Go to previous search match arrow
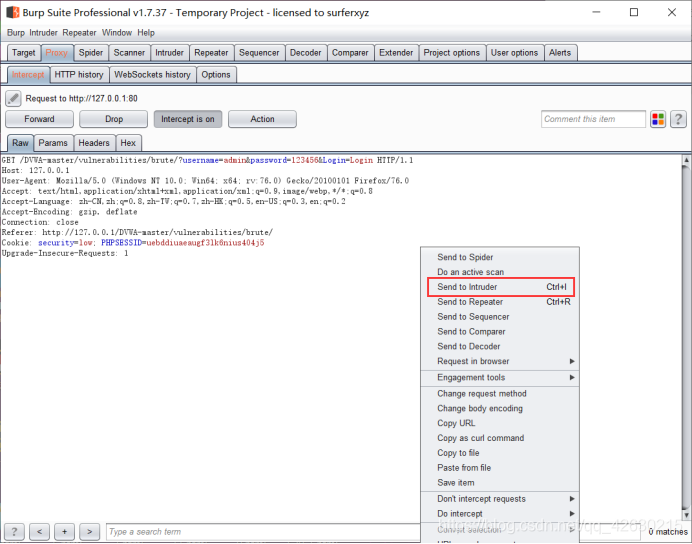Screen dimensions: 692x544 point(39,532)
